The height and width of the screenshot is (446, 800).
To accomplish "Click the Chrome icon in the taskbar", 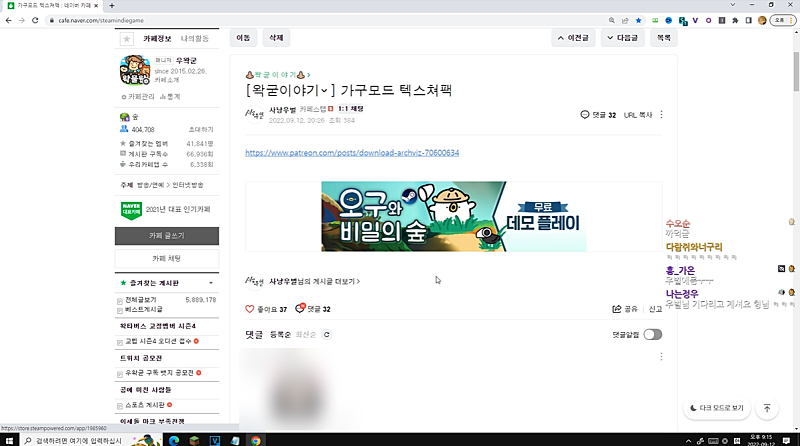I will [256, 440].
